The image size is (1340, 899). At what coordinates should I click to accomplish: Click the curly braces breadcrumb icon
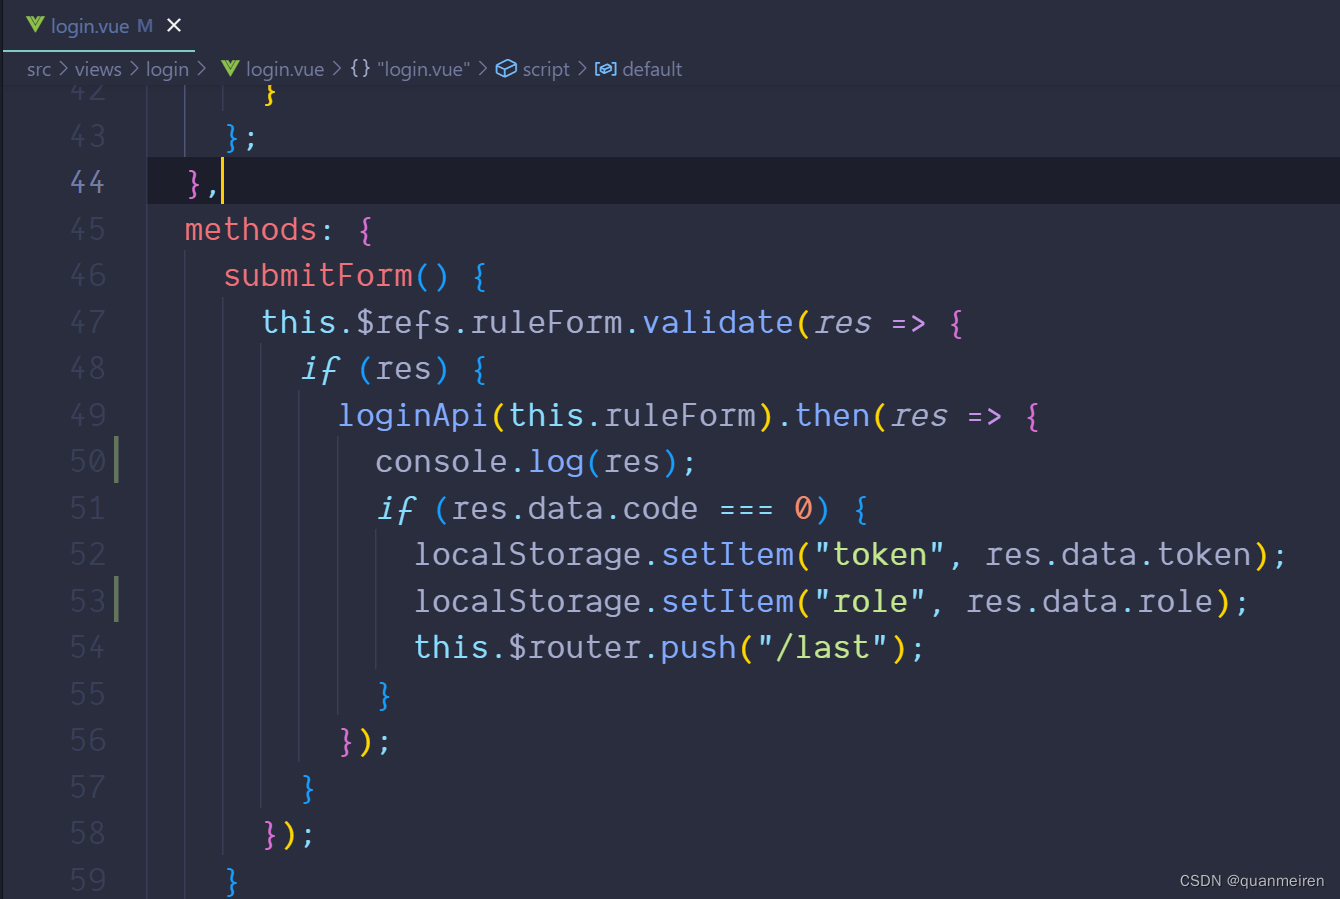360,68
